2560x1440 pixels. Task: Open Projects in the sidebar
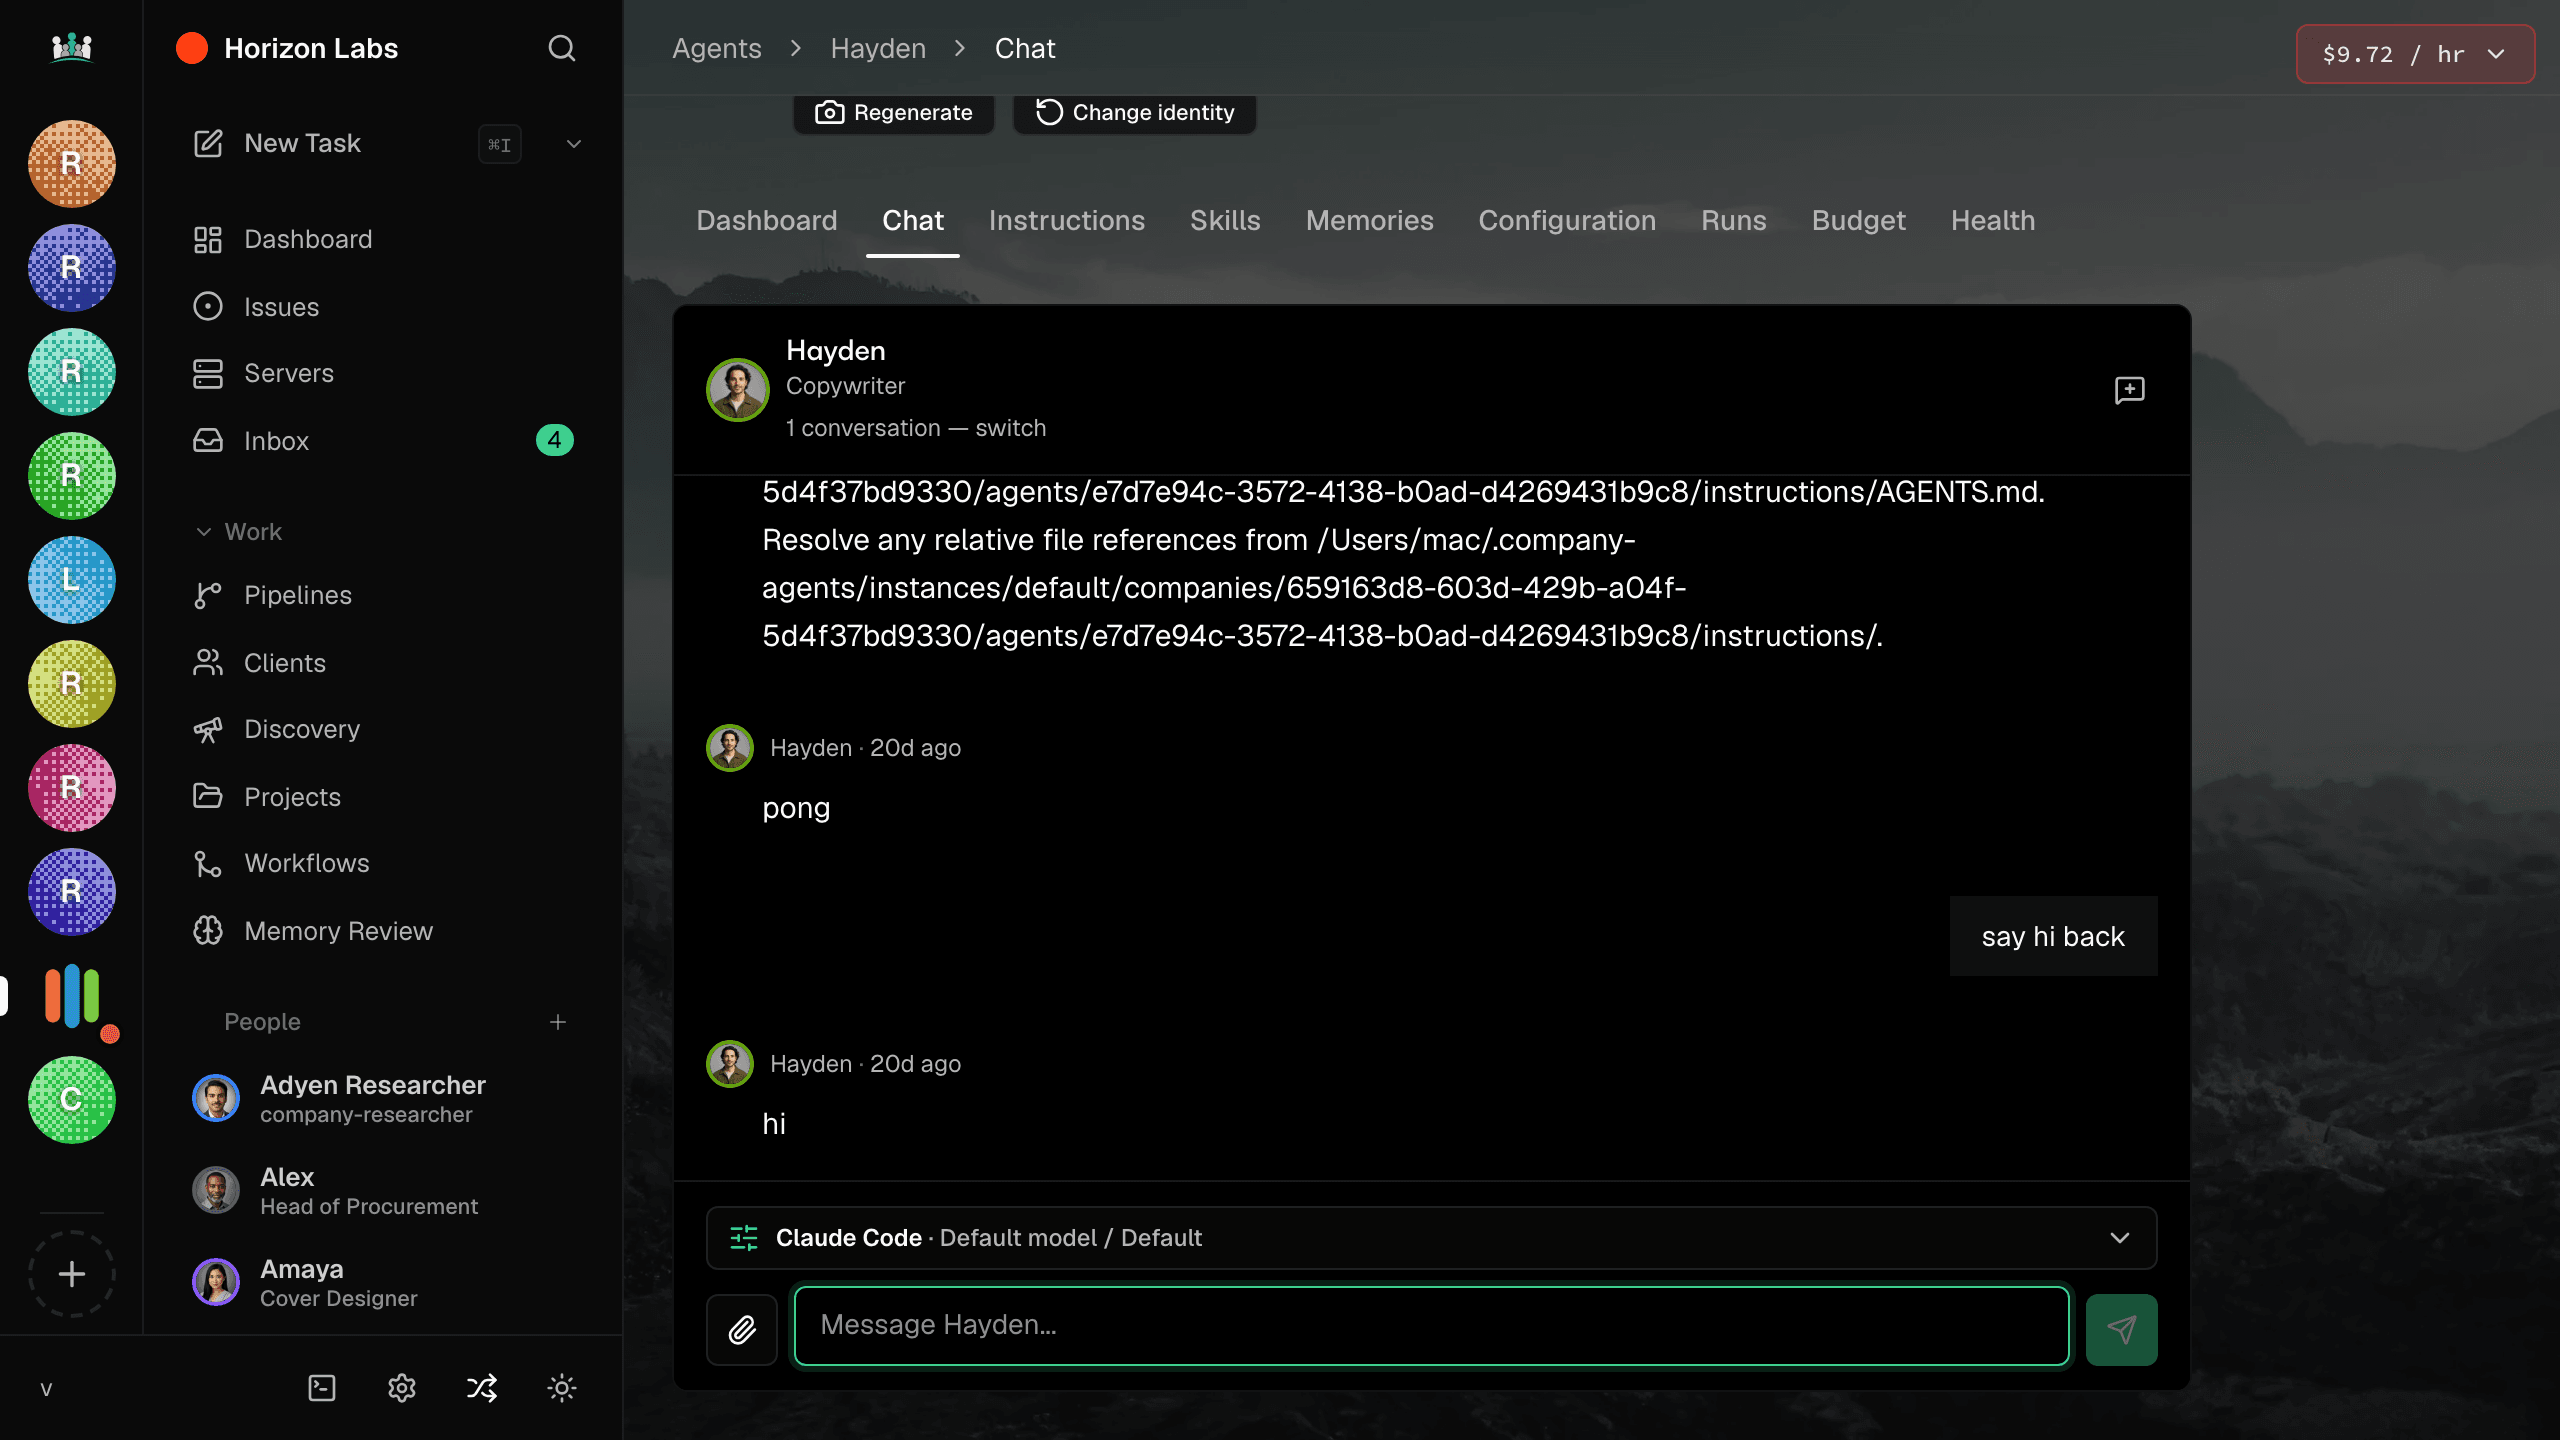pos(383,797)
